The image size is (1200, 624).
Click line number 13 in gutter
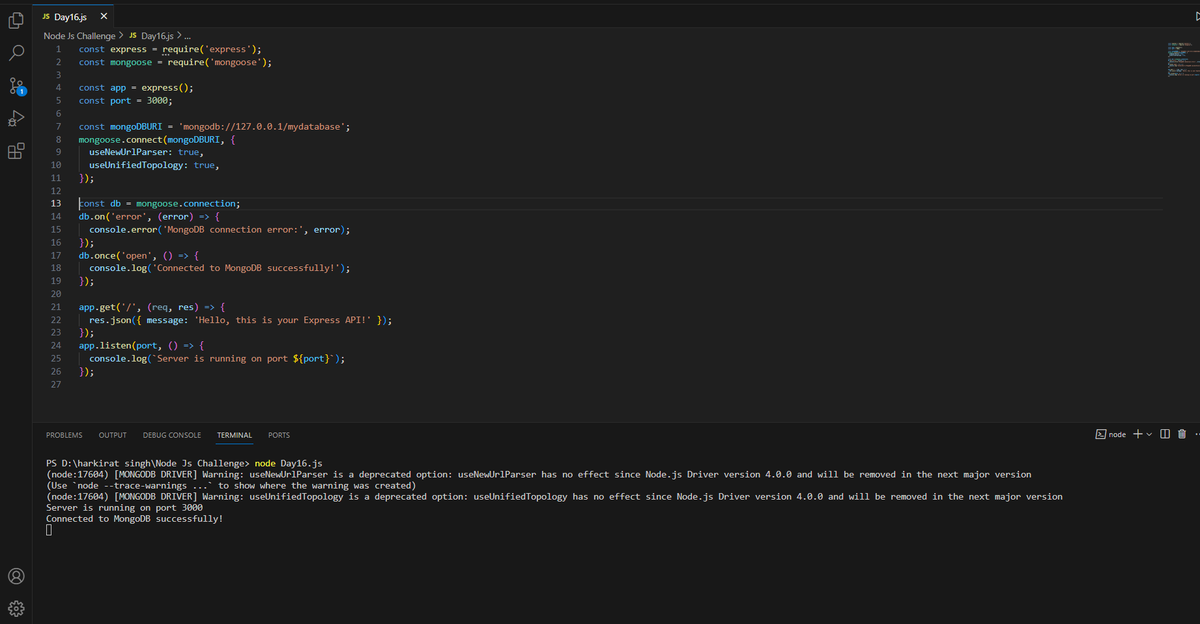click(56, 203)
